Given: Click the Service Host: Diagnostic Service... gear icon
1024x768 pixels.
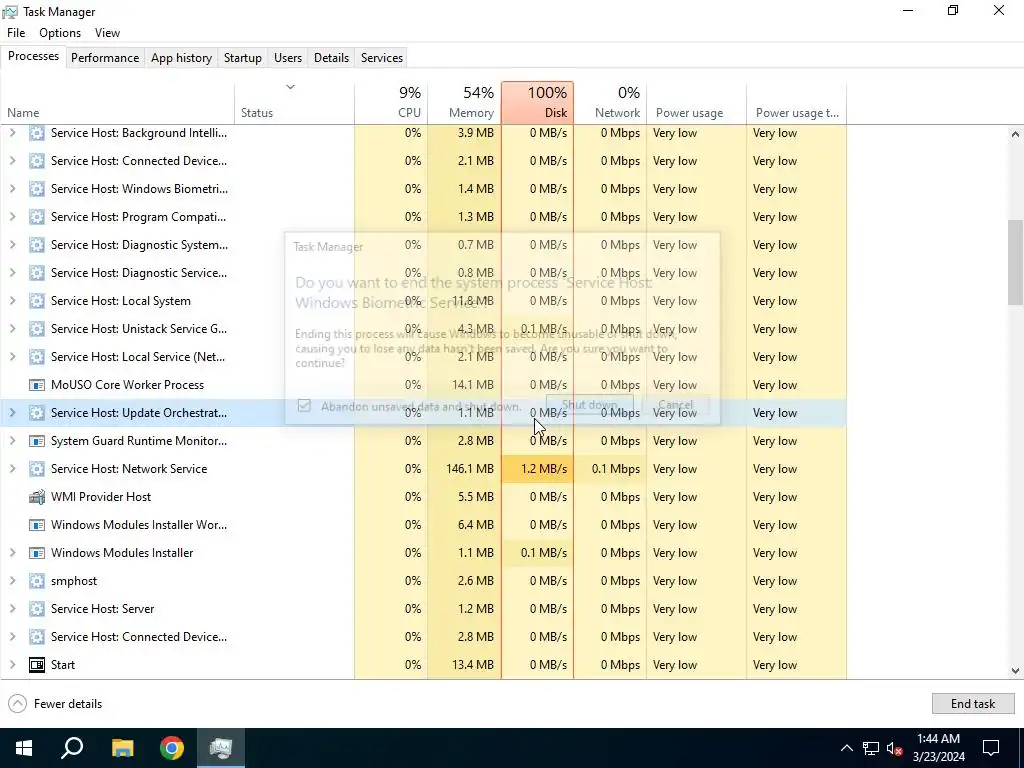Looking at the screenshot, I should (x=37, y=273).
